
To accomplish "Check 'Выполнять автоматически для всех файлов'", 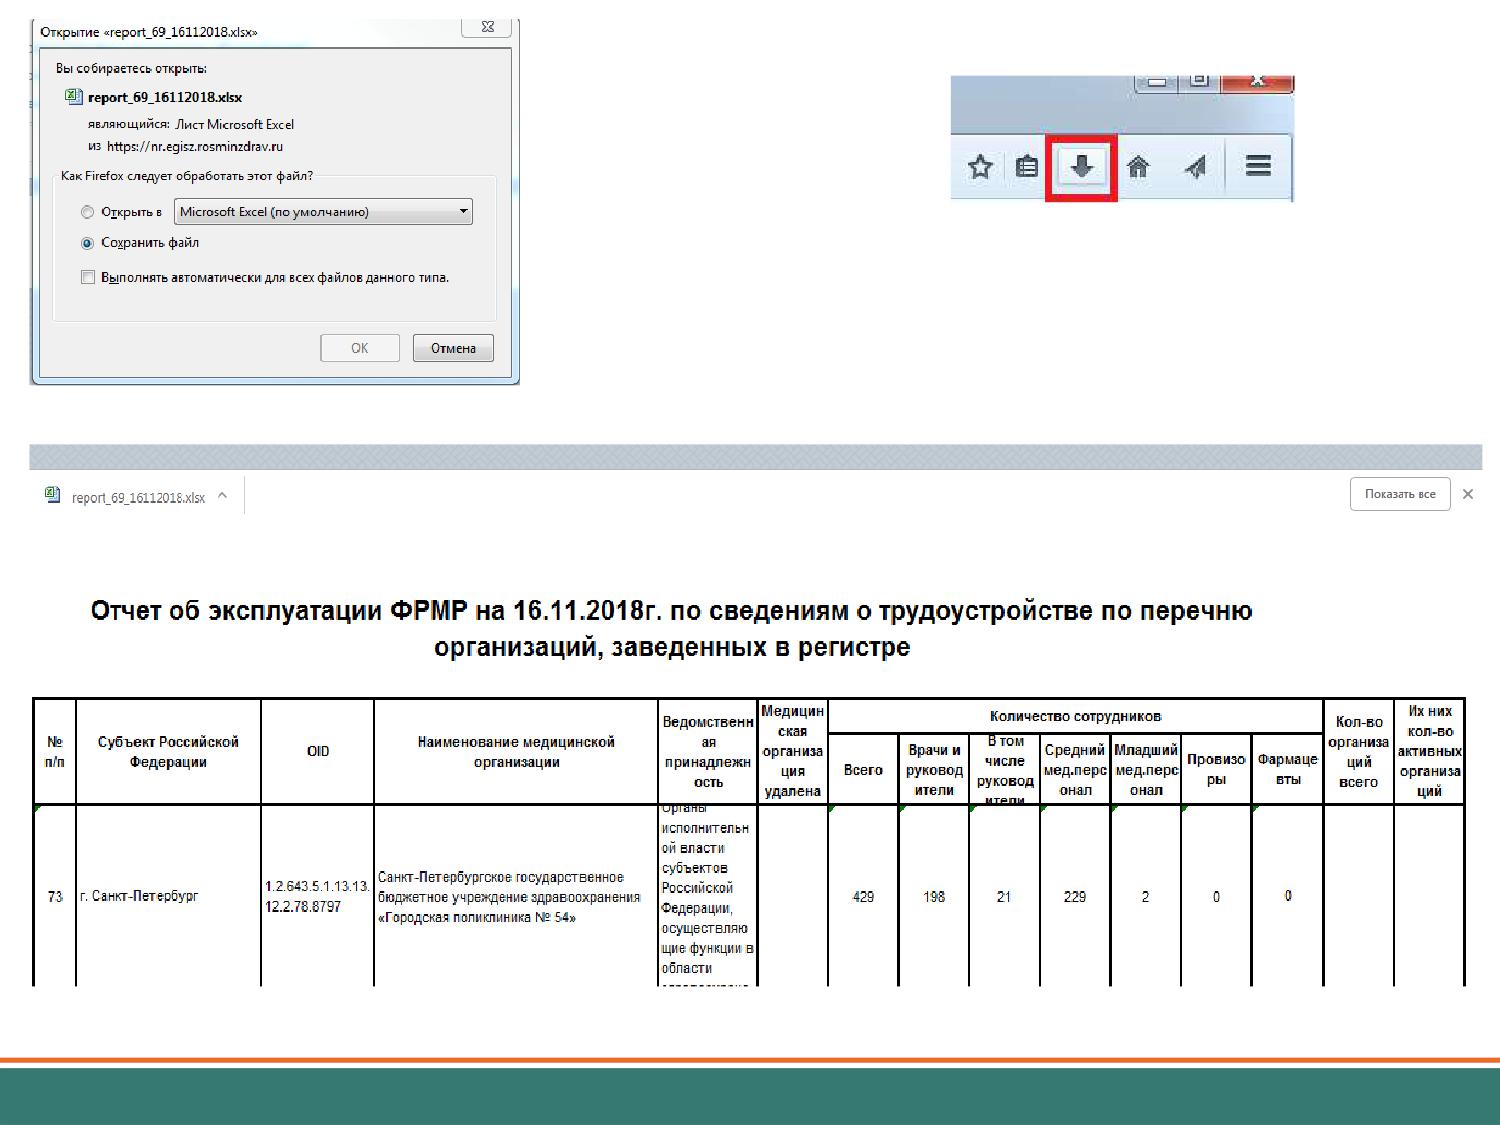I will pyautogui.click(x=88, y=277).
